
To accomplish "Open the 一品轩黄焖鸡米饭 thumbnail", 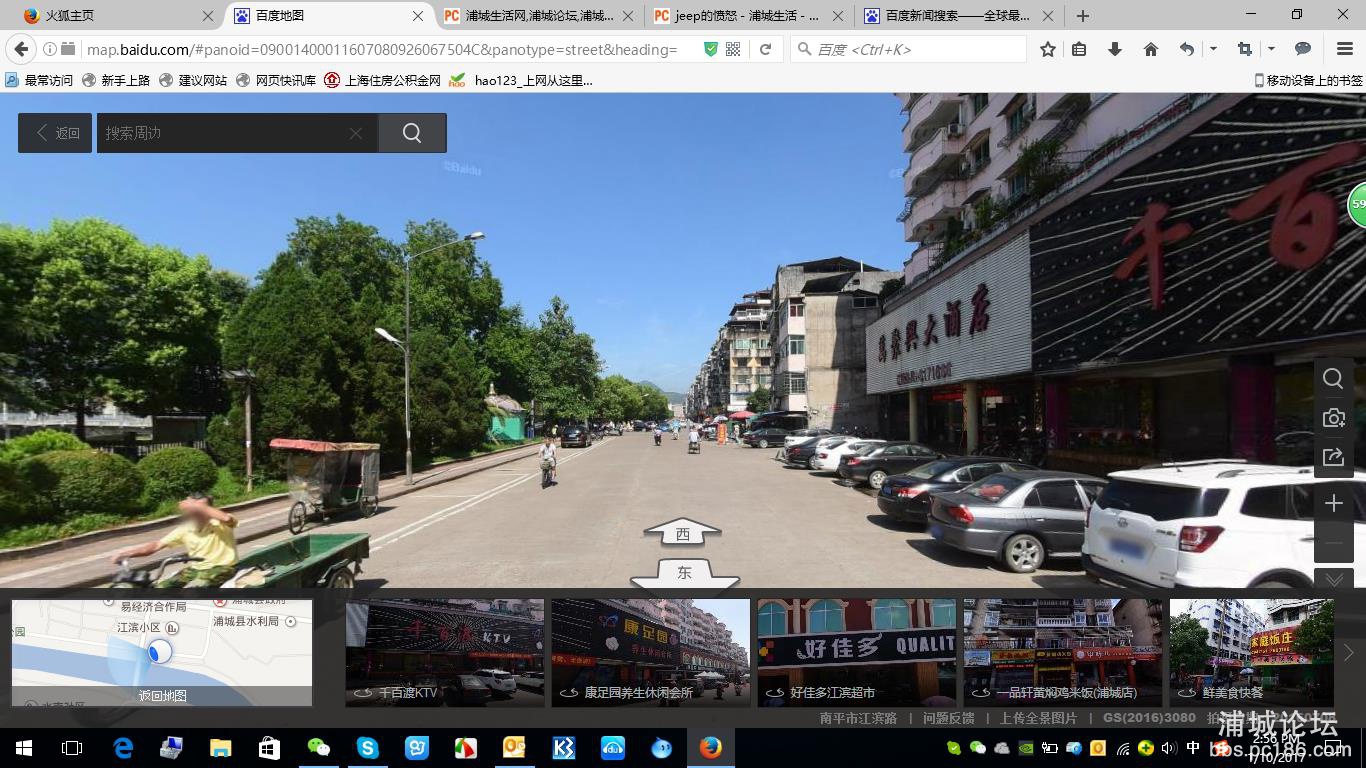I will [x=1063, y=652].
